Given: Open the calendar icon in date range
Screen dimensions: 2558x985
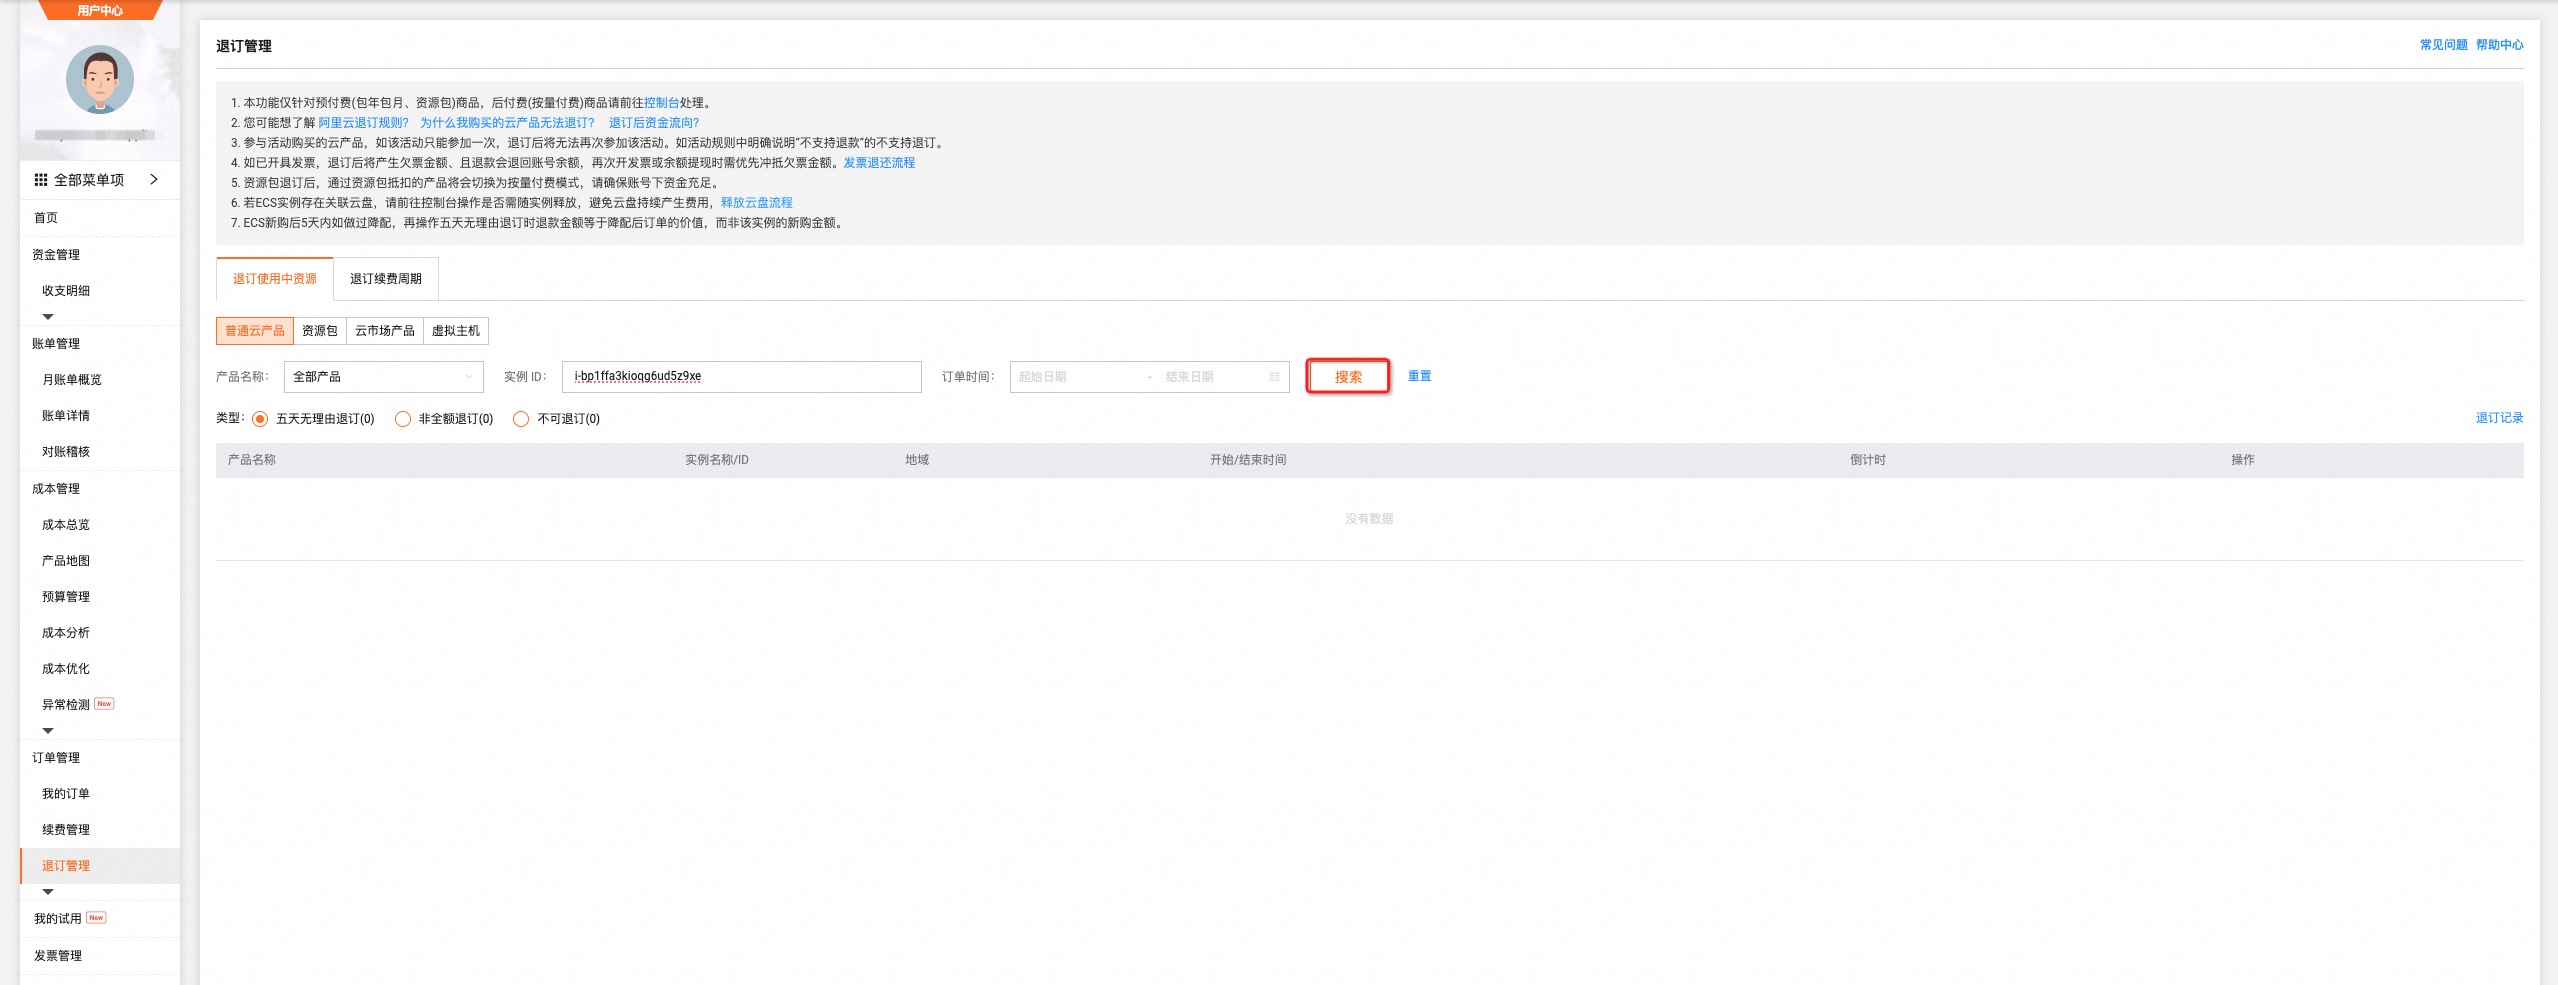Looking at the screenshot, I should pyautogui.click(x=1275, y=377).
